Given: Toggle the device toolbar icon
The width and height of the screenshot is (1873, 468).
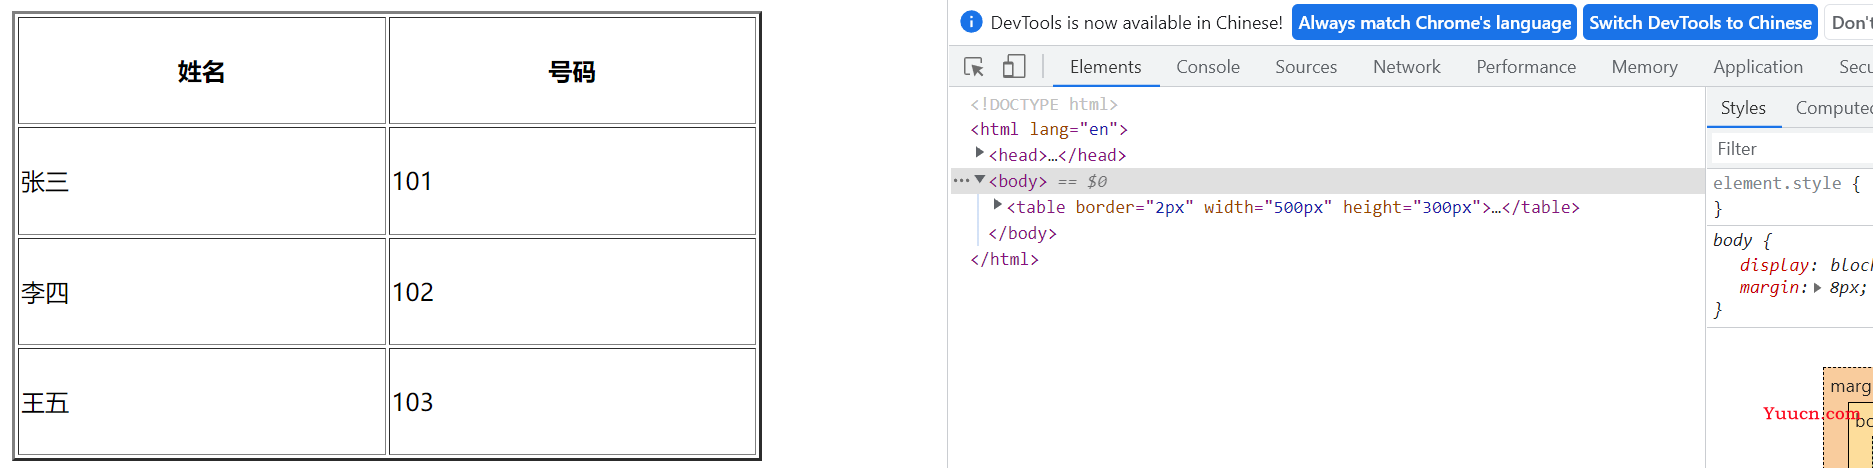Looking at the screenshot, I should pyautogui.click(x=1014, y=67).
